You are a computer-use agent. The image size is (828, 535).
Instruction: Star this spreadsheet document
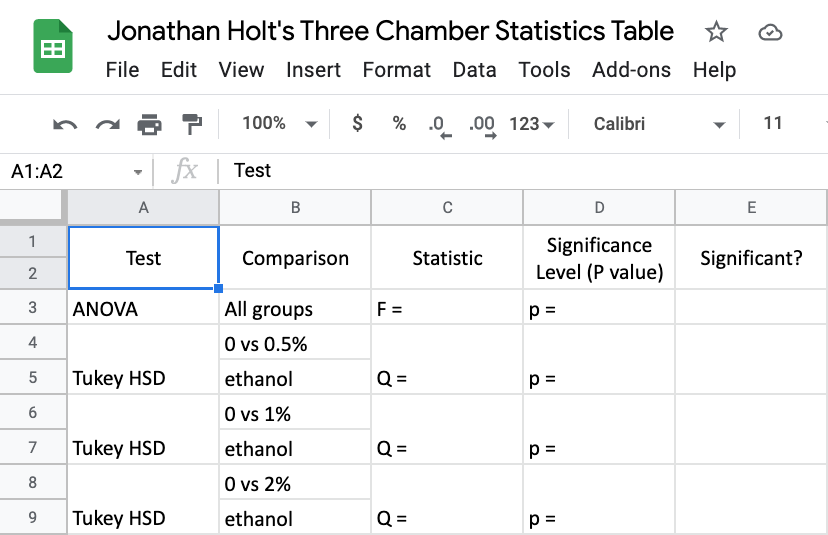(x=716, y=32)
